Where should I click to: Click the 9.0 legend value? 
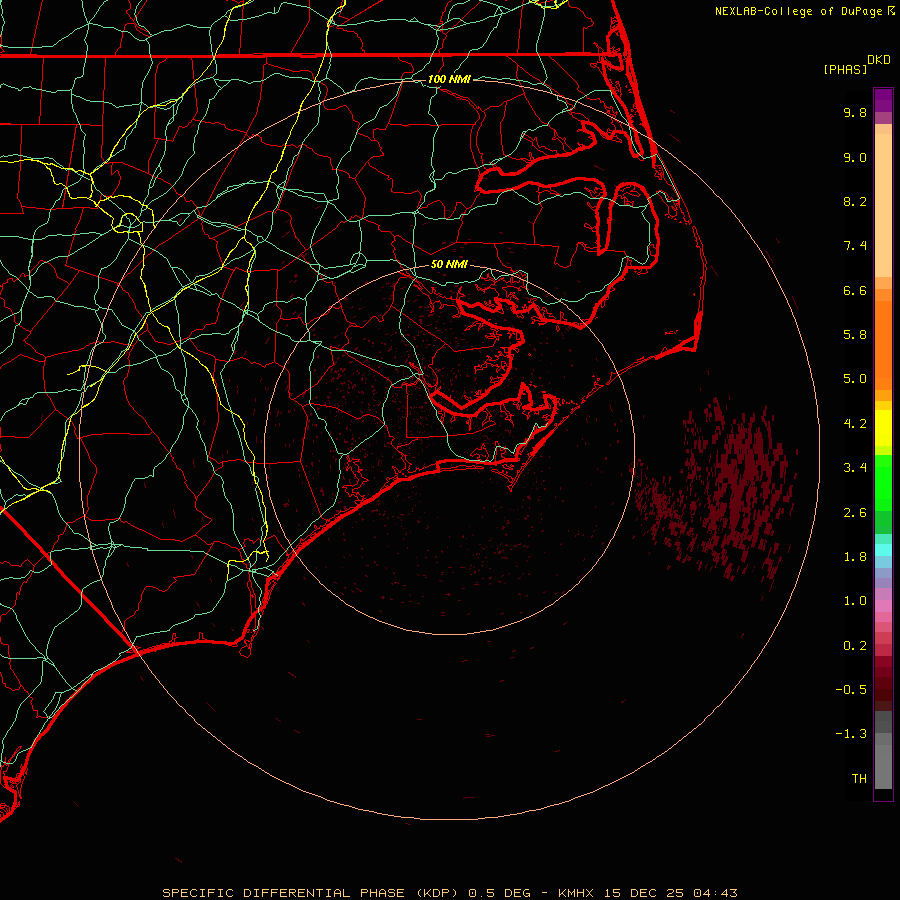[855, 157]
